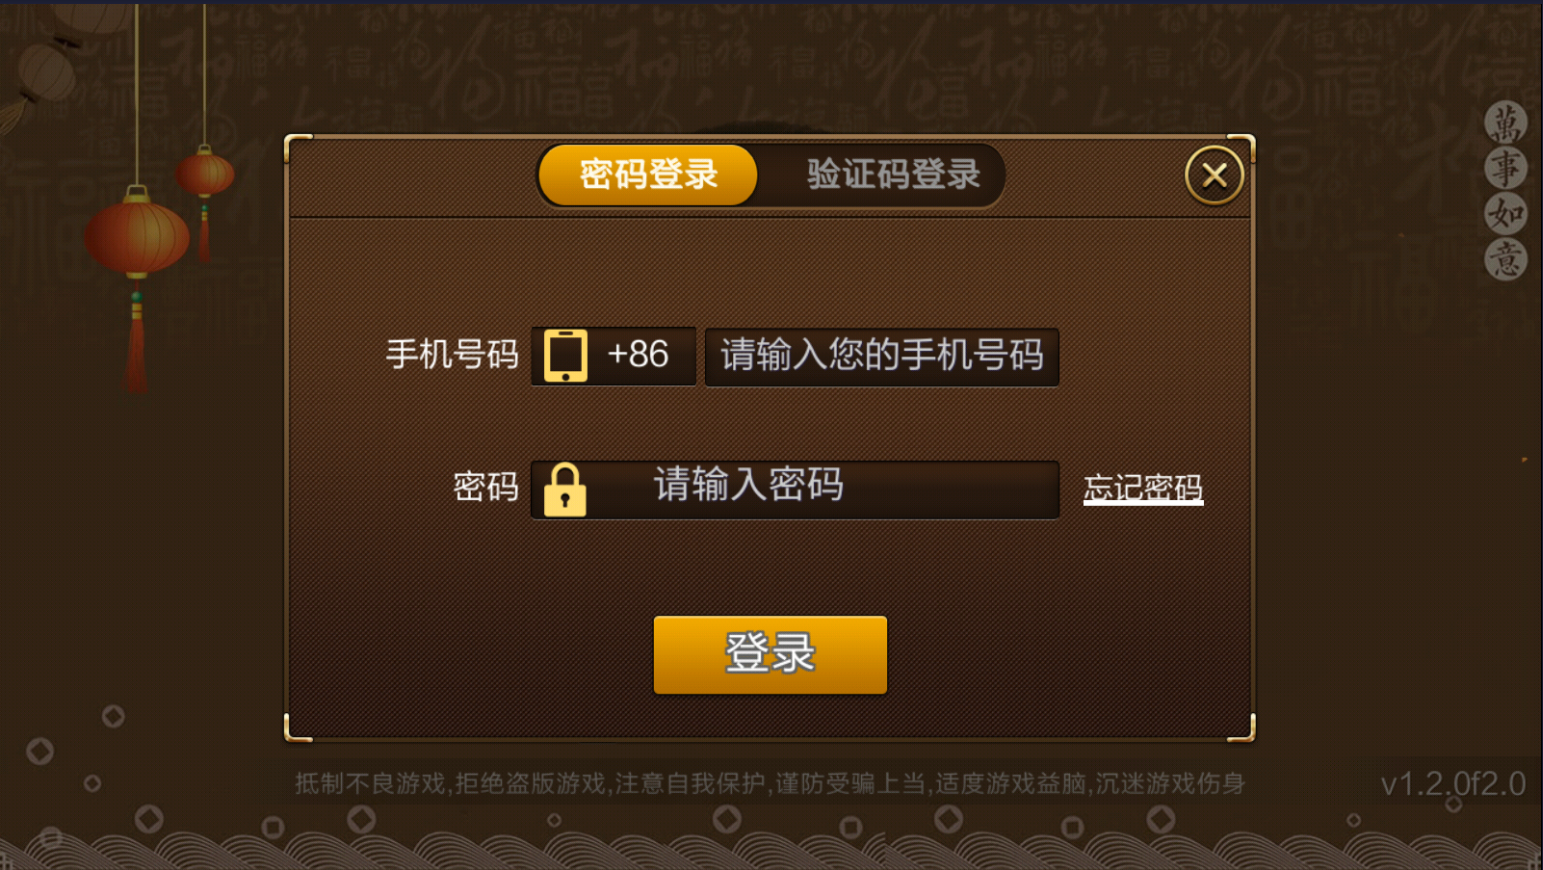Click the yellow padlock icon
This screenshot has width=1543, height=870.
point(565,490)
